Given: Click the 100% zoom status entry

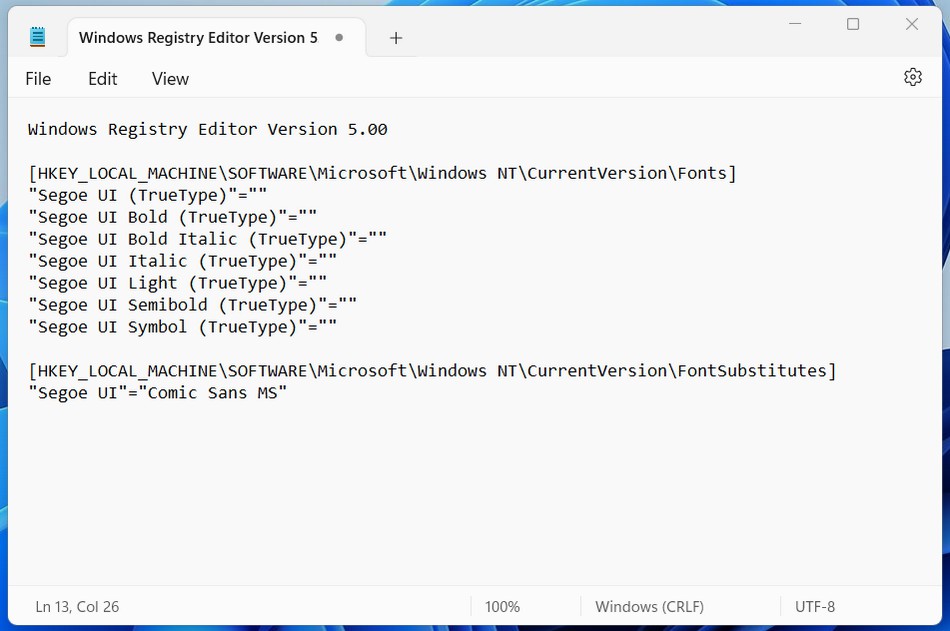Looking at the screenshot, I should 502,607.
